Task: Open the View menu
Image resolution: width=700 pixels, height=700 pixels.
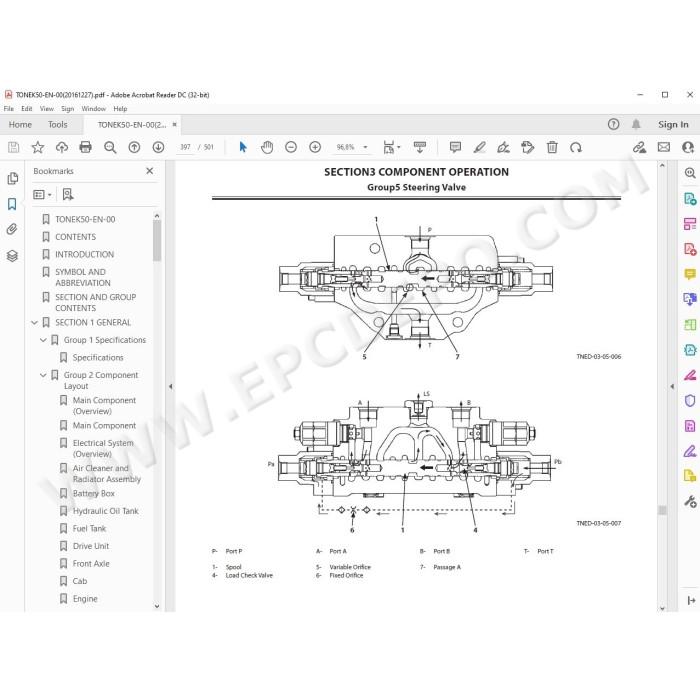Action: (x=46, y=108)
